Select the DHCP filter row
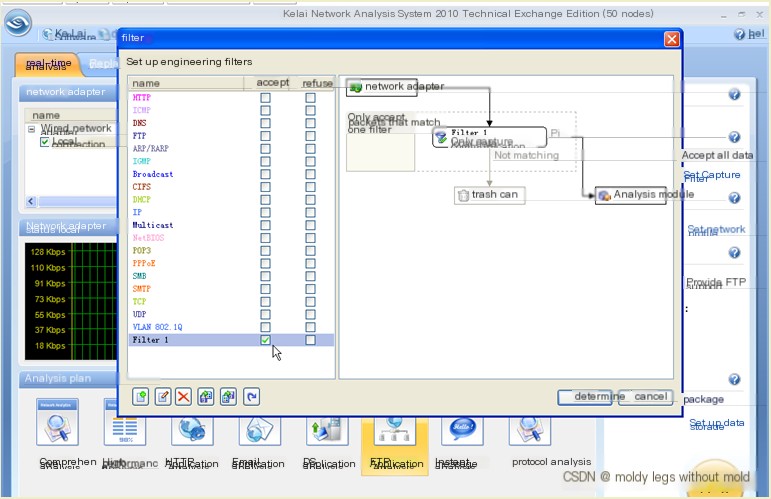This screenshot has width=771, height=499. (231, 200)
